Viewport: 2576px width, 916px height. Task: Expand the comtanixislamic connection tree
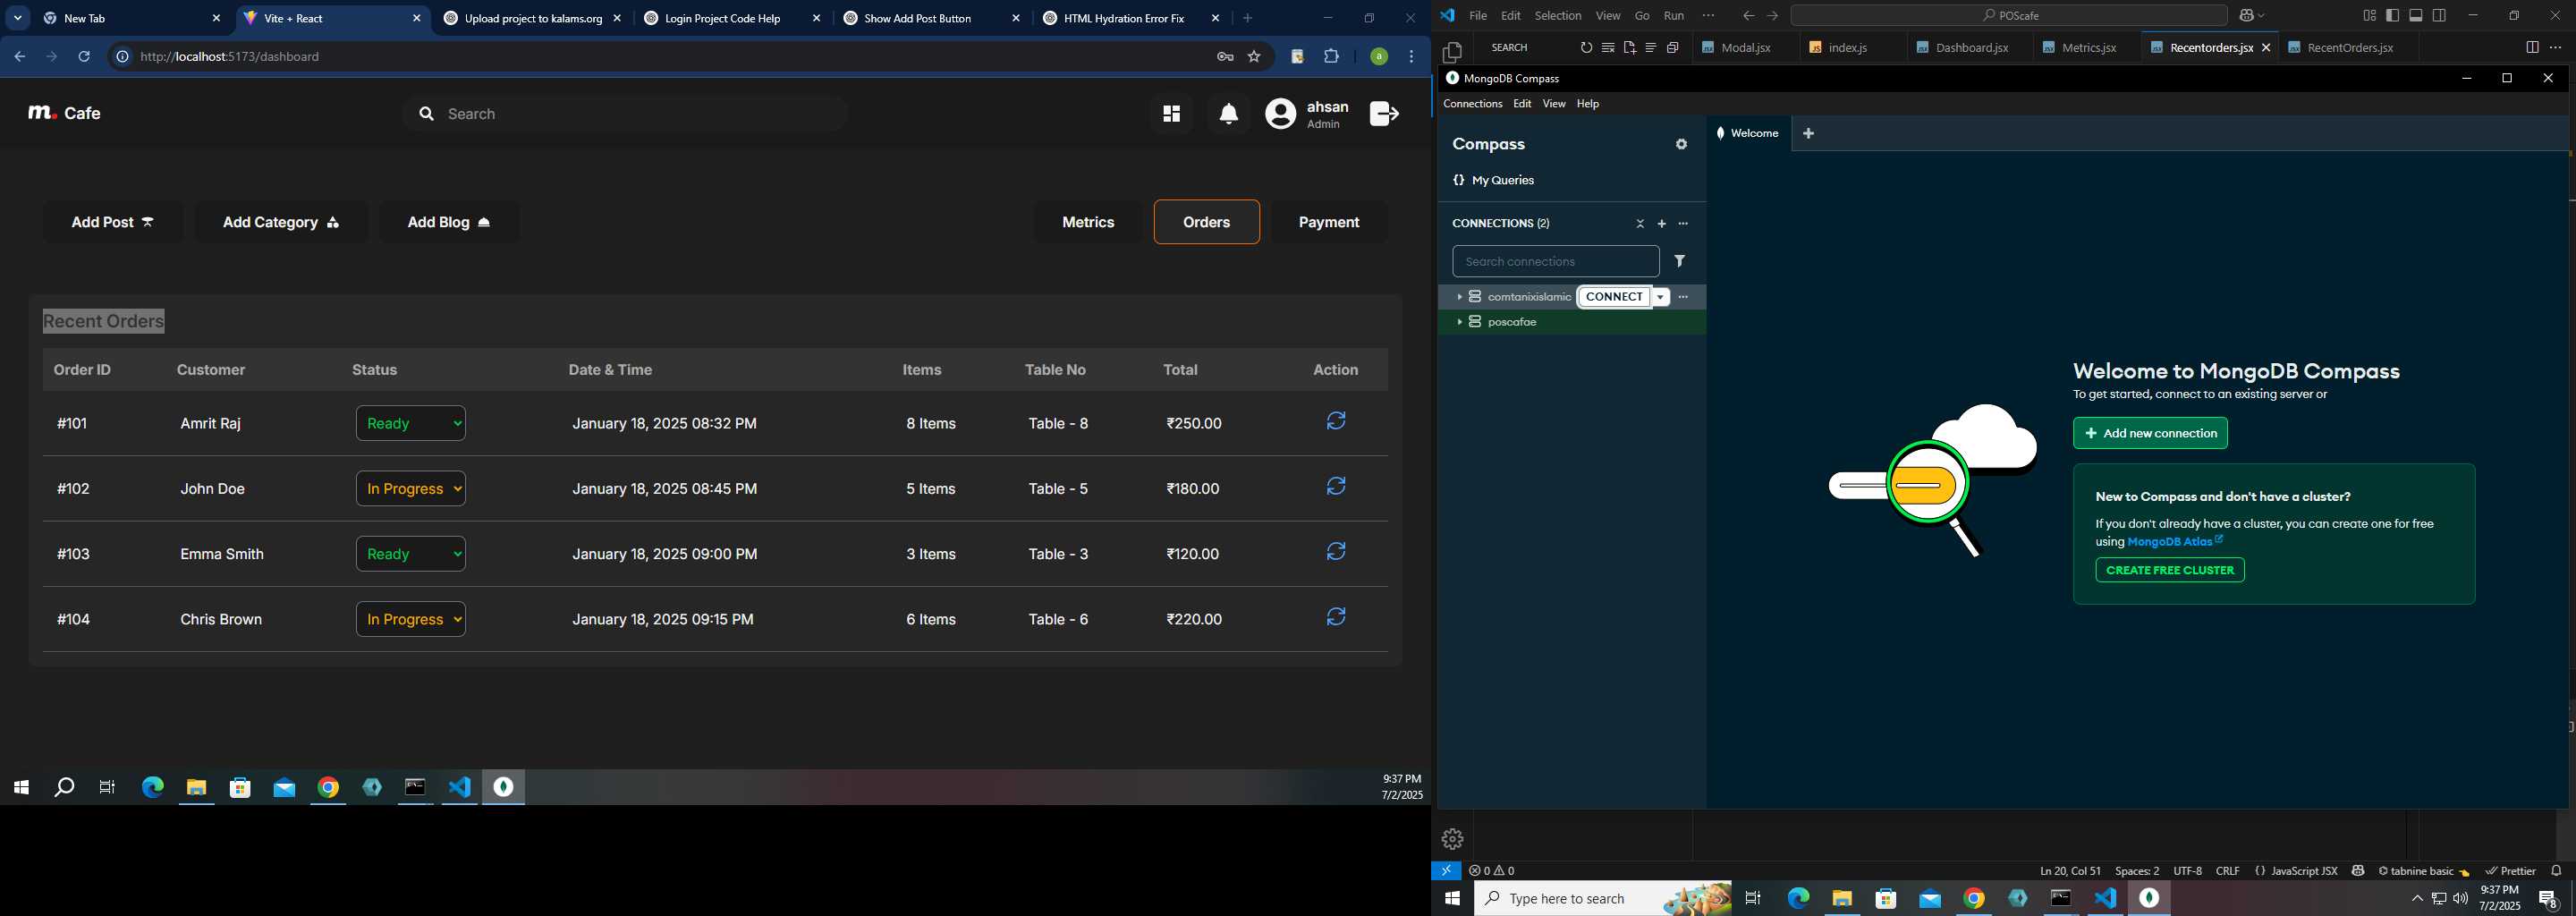click(x=1459, y=297)
